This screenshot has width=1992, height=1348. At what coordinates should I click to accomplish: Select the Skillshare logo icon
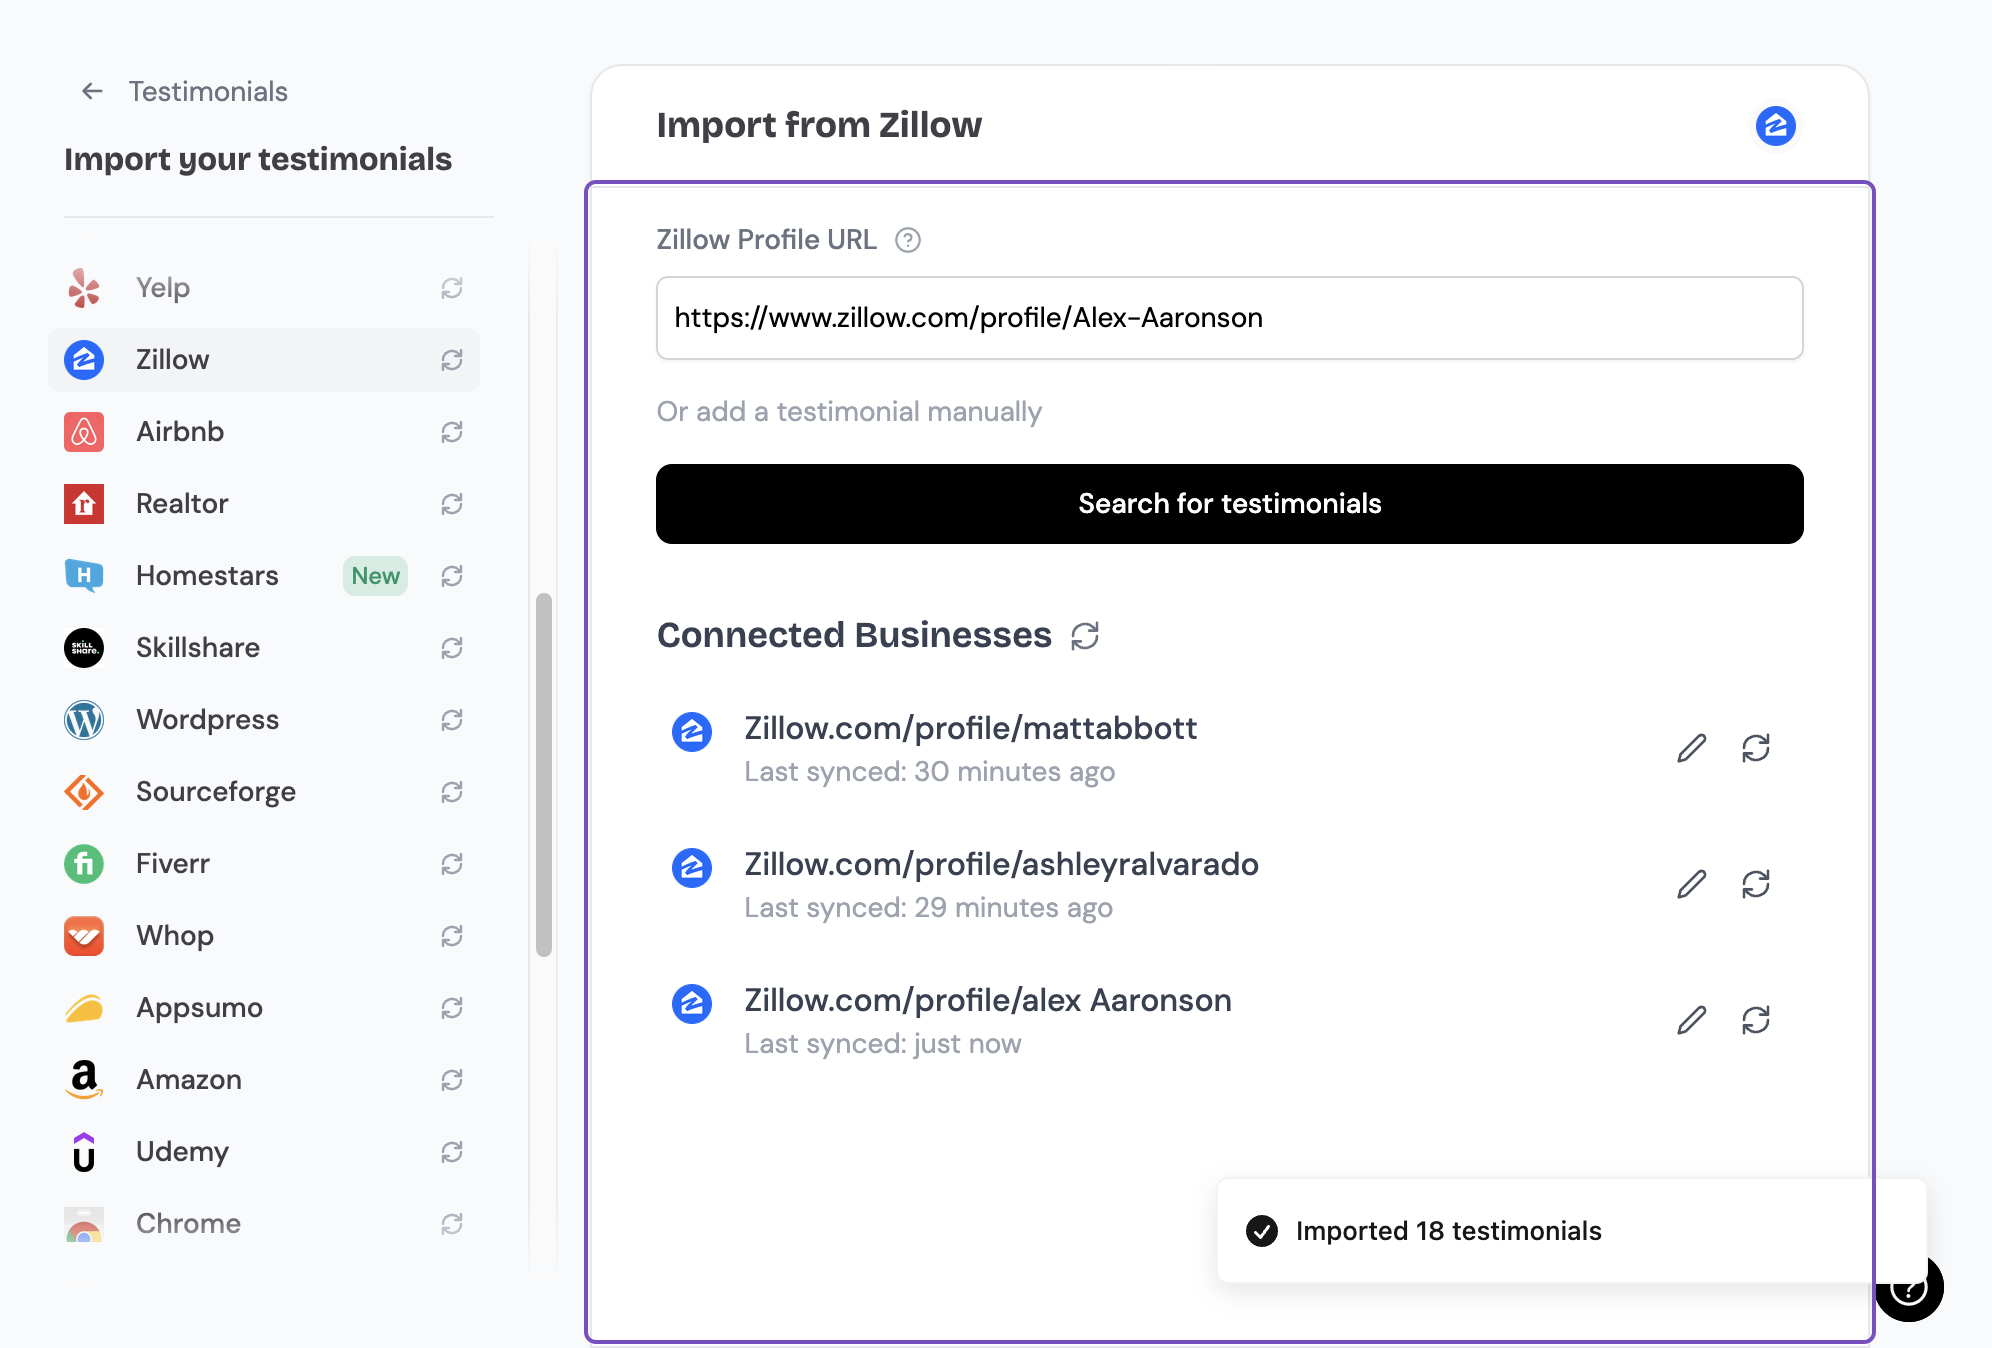coord(84,648)
